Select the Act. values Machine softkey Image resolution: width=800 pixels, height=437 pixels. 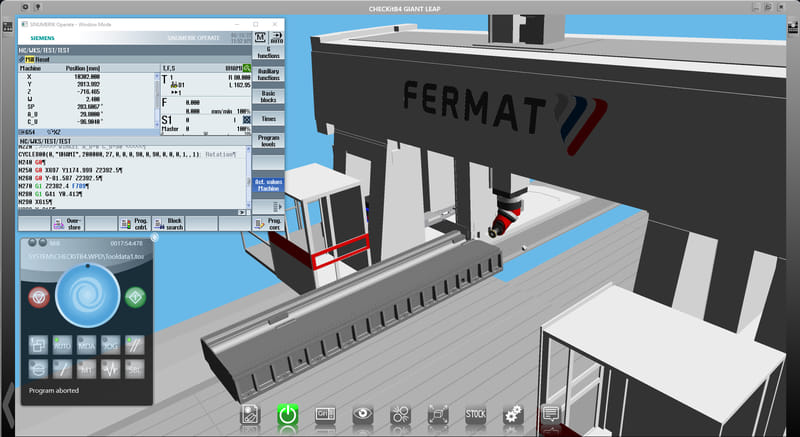click(x=268, y=185)
